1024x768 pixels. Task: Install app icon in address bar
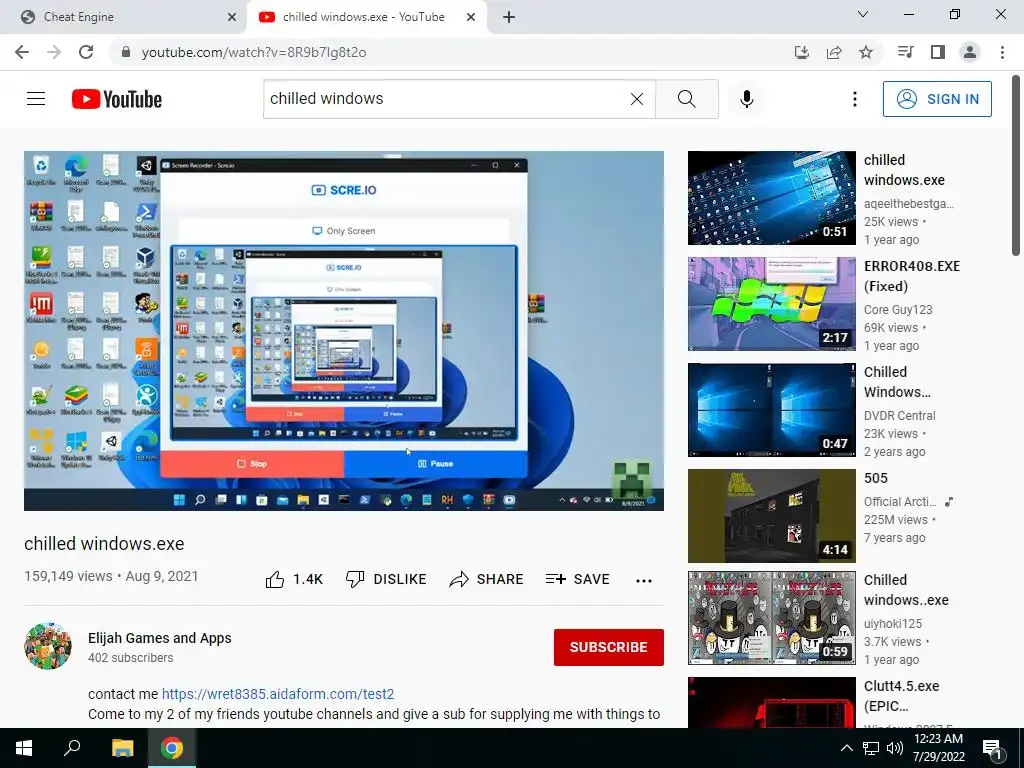coord(802,52)
